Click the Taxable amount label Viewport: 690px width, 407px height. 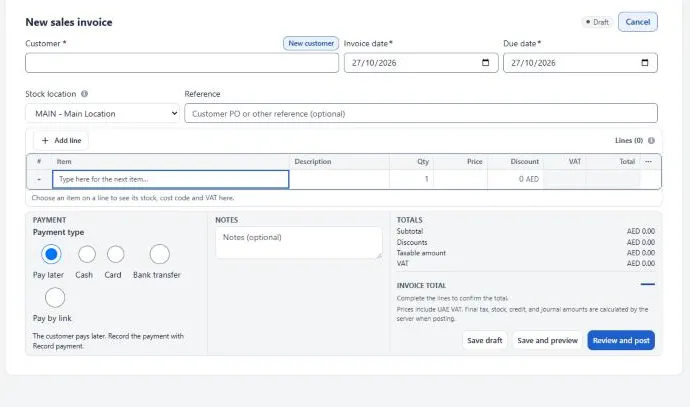click(421, 253)
